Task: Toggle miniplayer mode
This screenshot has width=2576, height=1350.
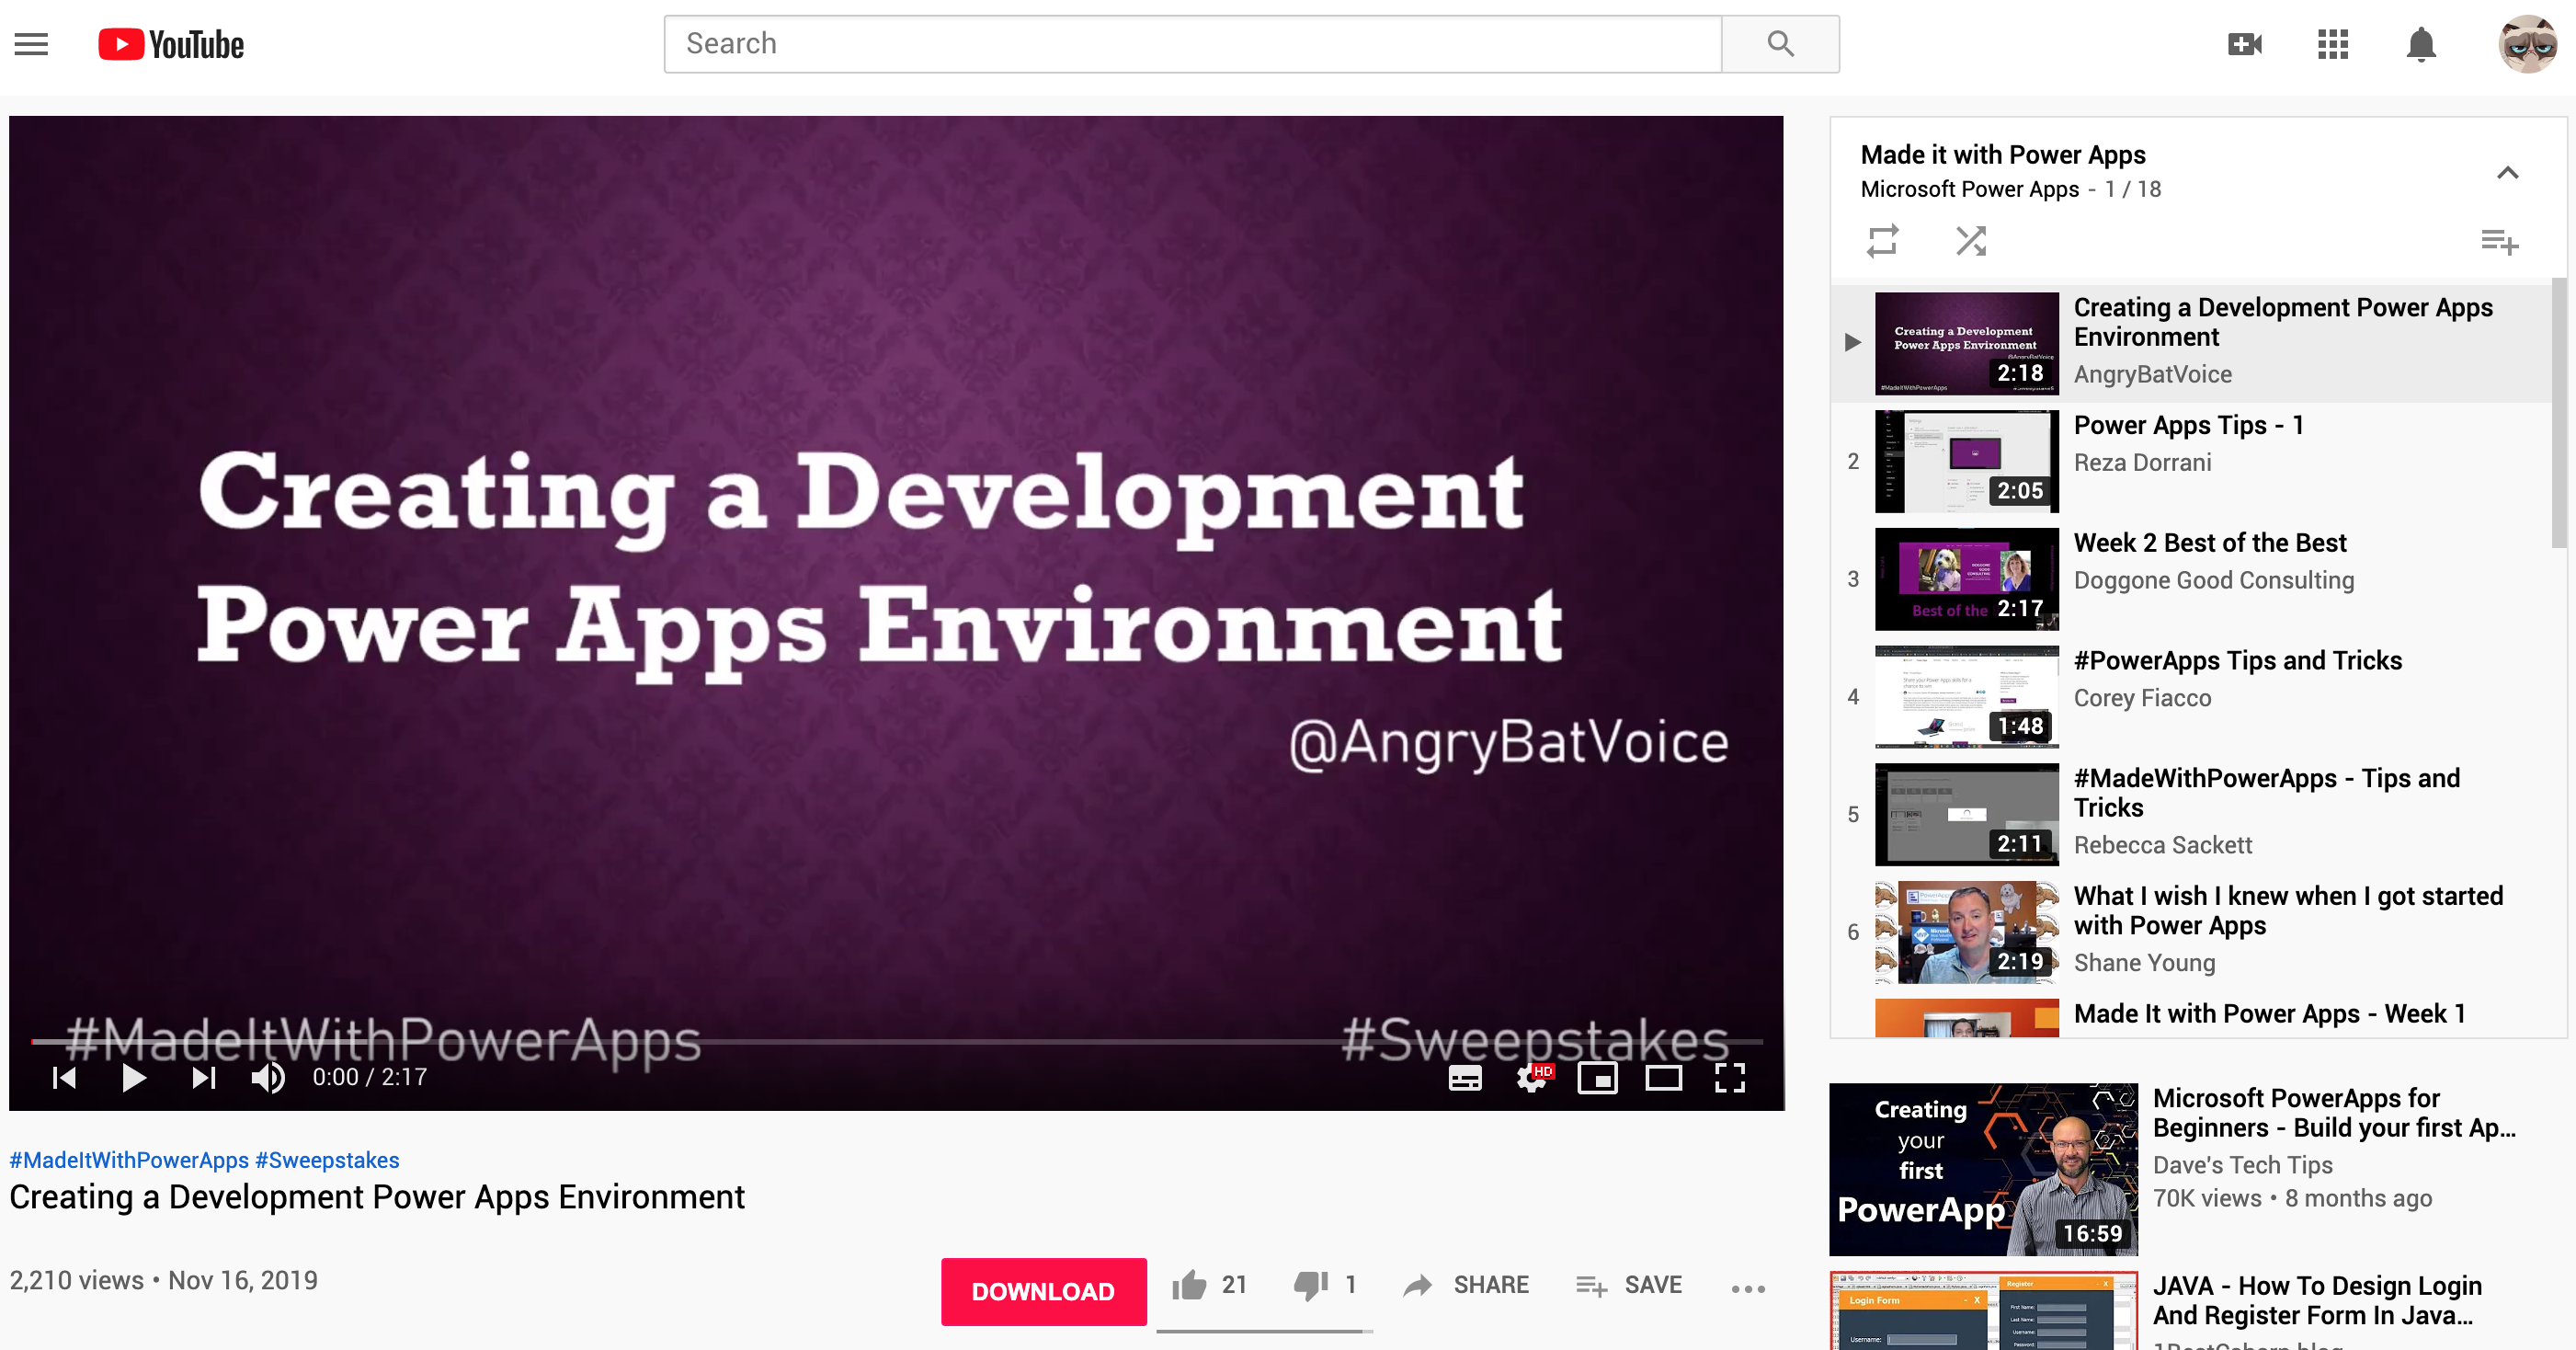Action: [1597, 1078]
